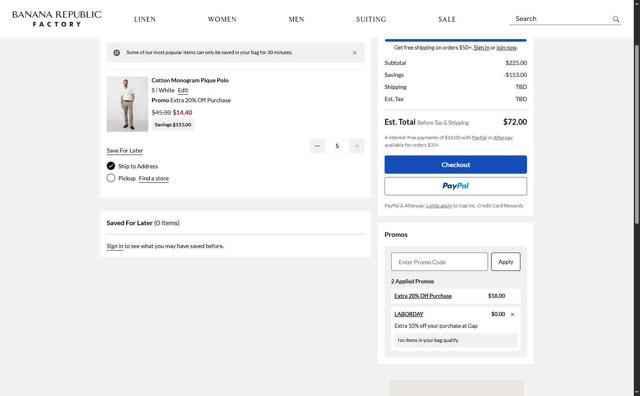Screen dimensions: 640x396
Task: Open LABORDAY promo details link
Action: (409, 314)
